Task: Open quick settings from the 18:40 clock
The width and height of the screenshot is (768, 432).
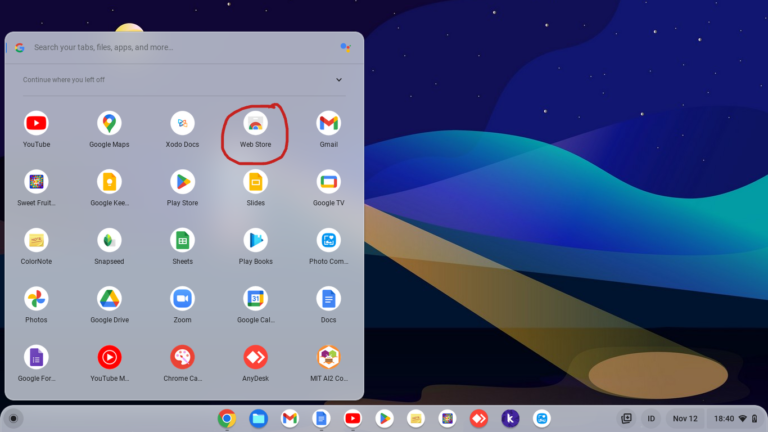Action: click(736, 418)
